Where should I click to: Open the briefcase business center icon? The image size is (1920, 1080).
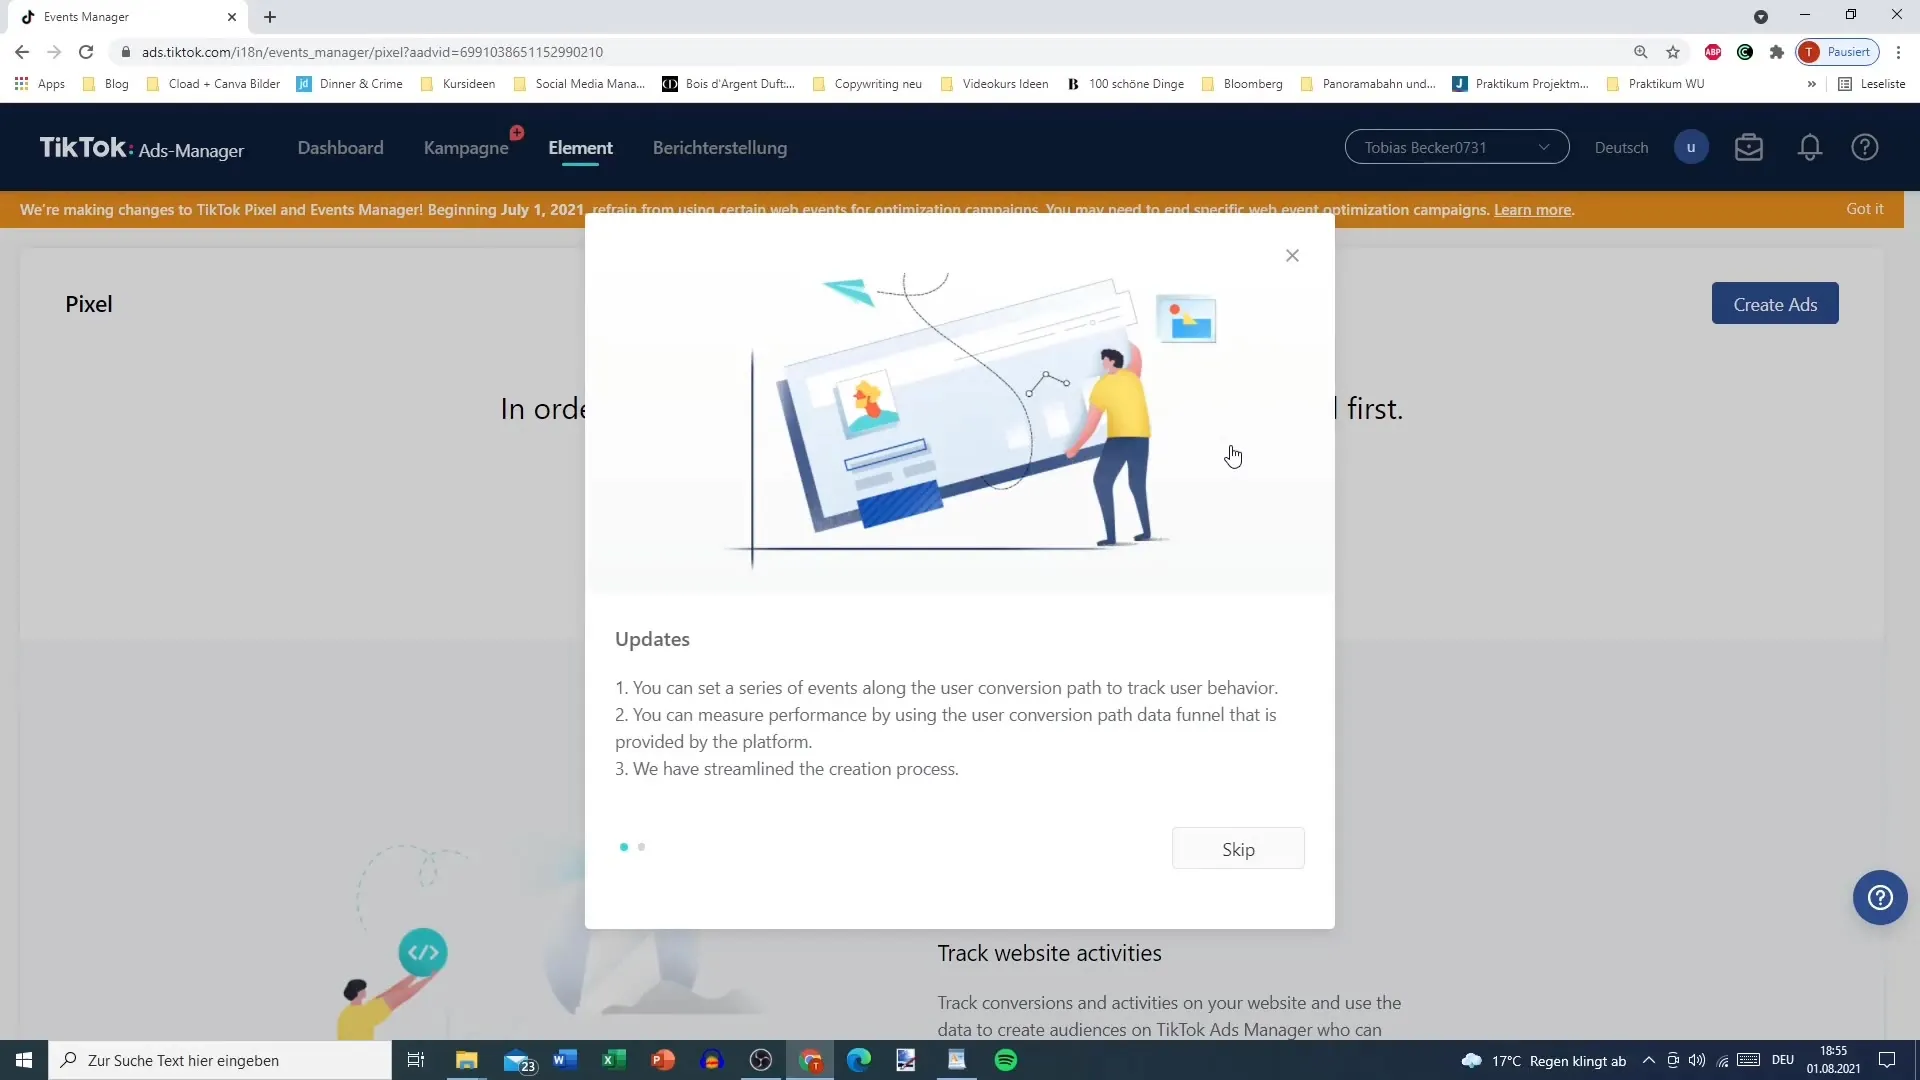tap(1749, 147)
